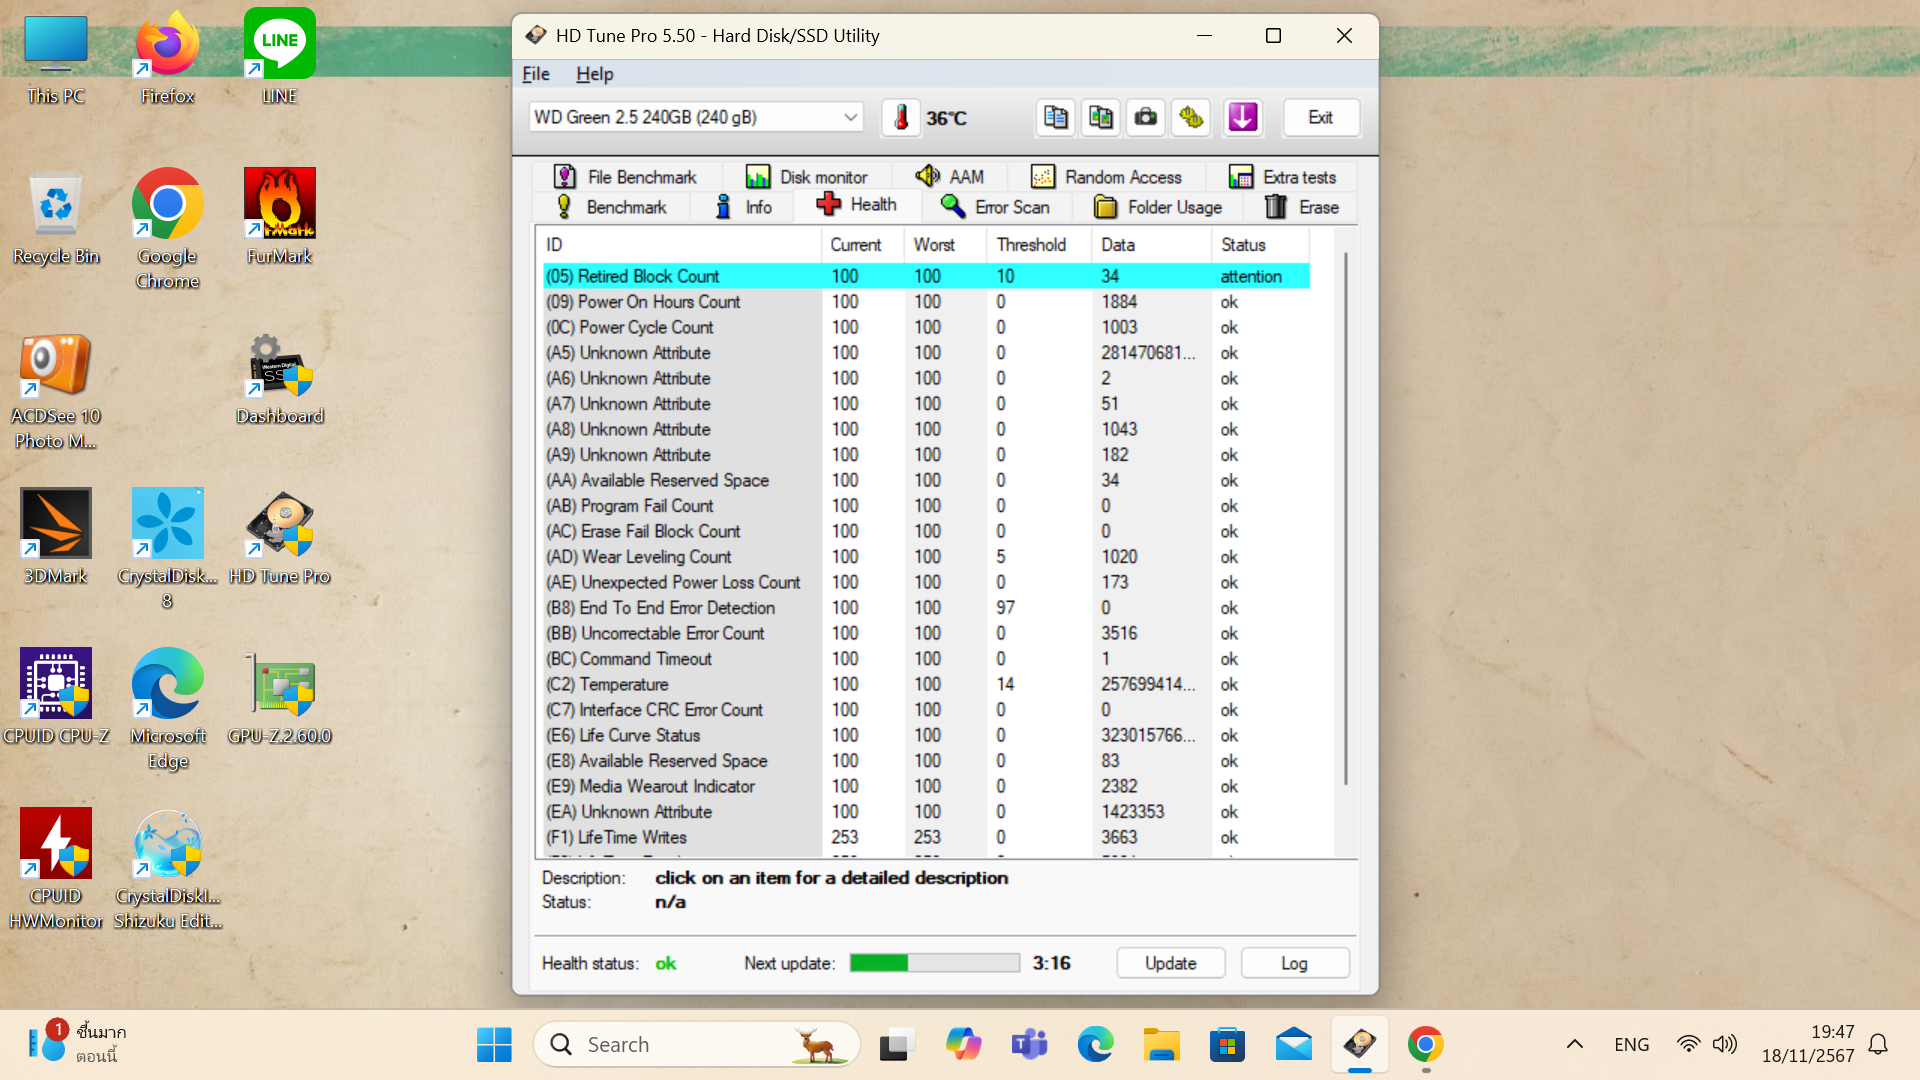Viewport: 1920px width, 1080px height.
Task: Open the Mail app from the taskbar
Action: pyautogui.click(x=1293, y=1044)
